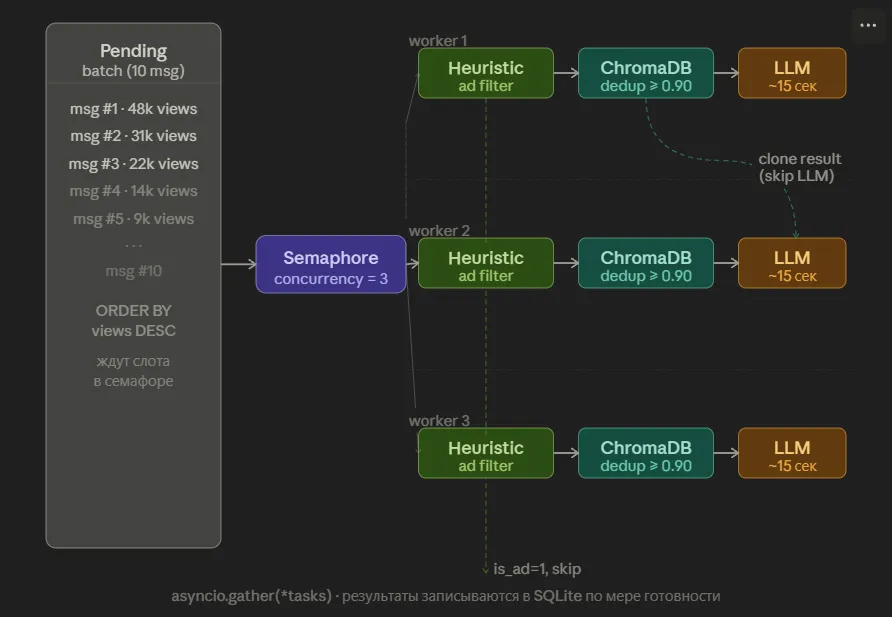Open the three-dot more options menu
Image resolution: width=892 pixels, height=617 pixels.
coord(868,25)
